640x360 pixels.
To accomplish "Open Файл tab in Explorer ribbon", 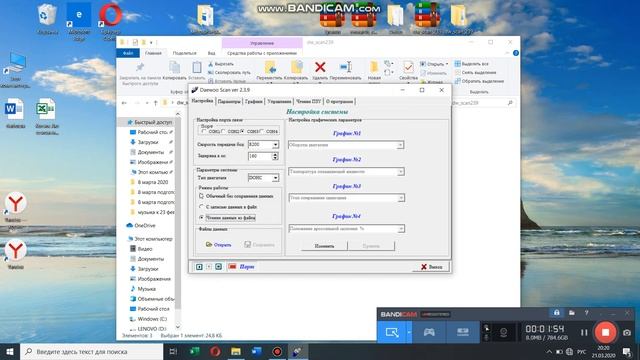I will point(128,53).
